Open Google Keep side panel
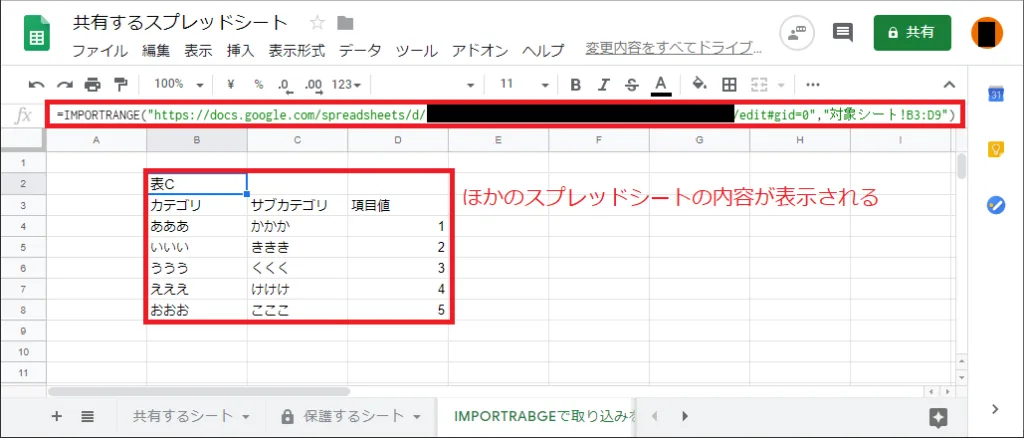Screen dimensions: 1024x438 [x=995, y=149]
